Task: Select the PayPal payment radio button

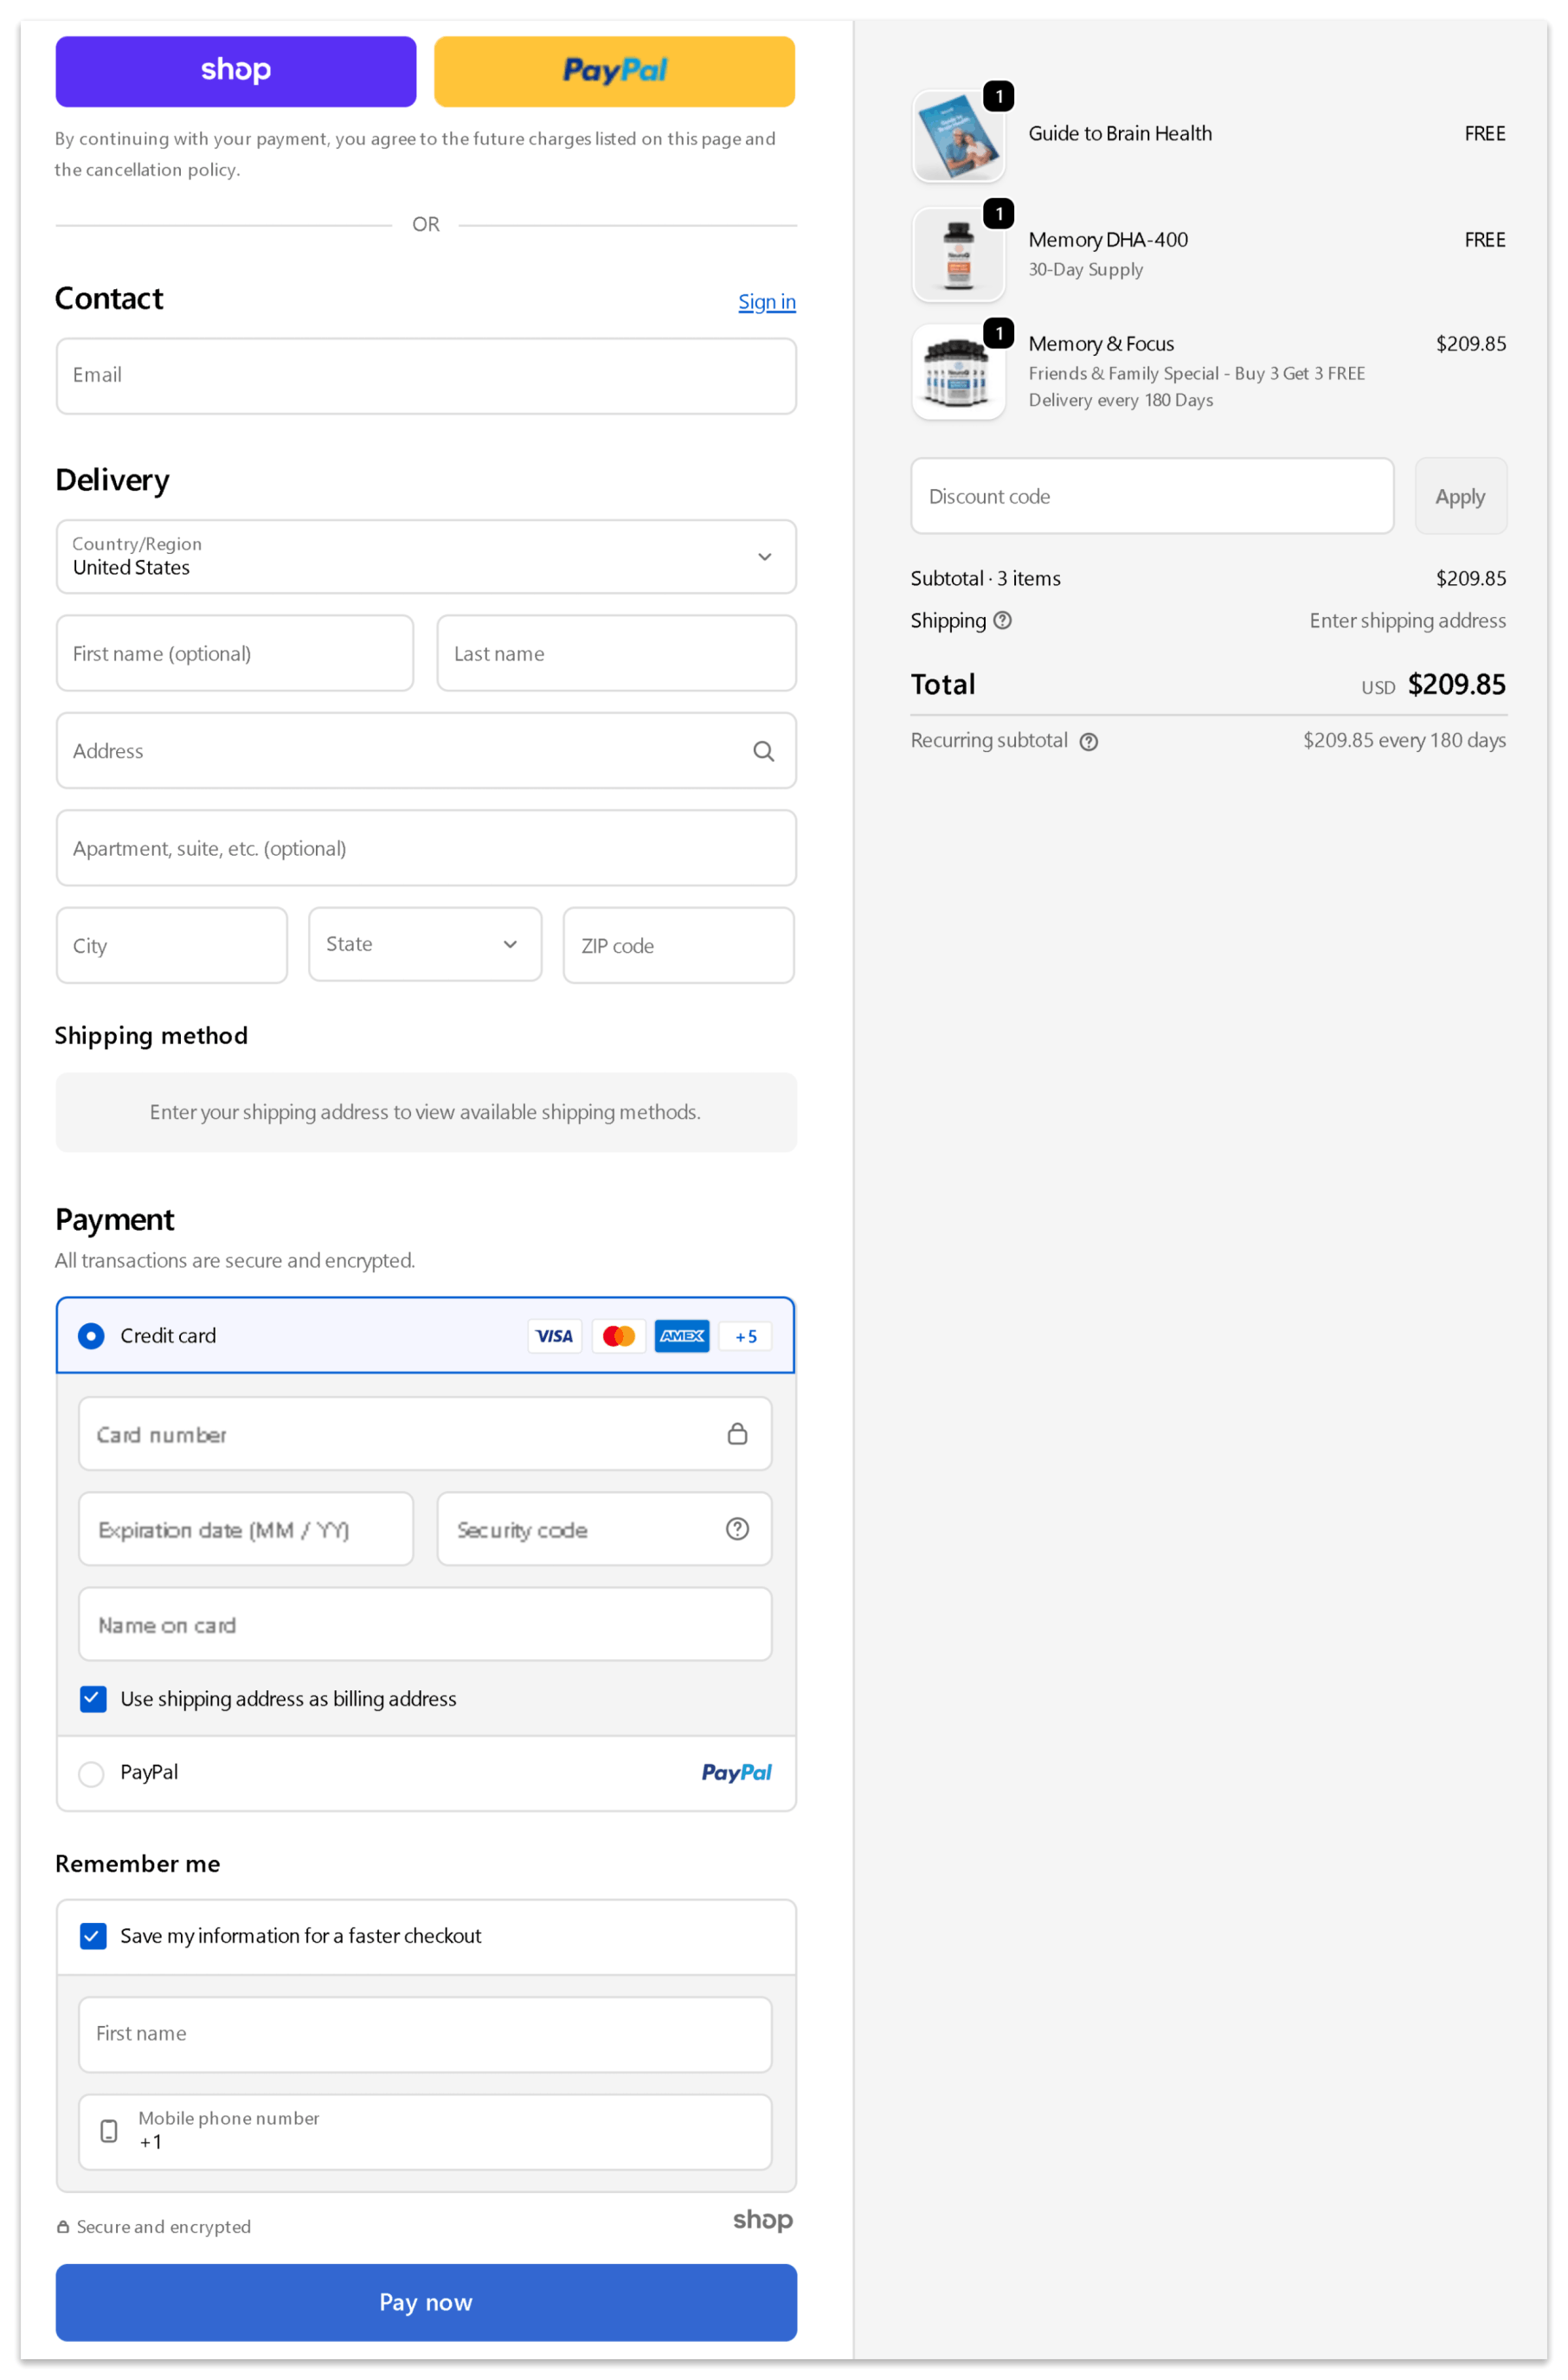Action: tap(91, 1773)
